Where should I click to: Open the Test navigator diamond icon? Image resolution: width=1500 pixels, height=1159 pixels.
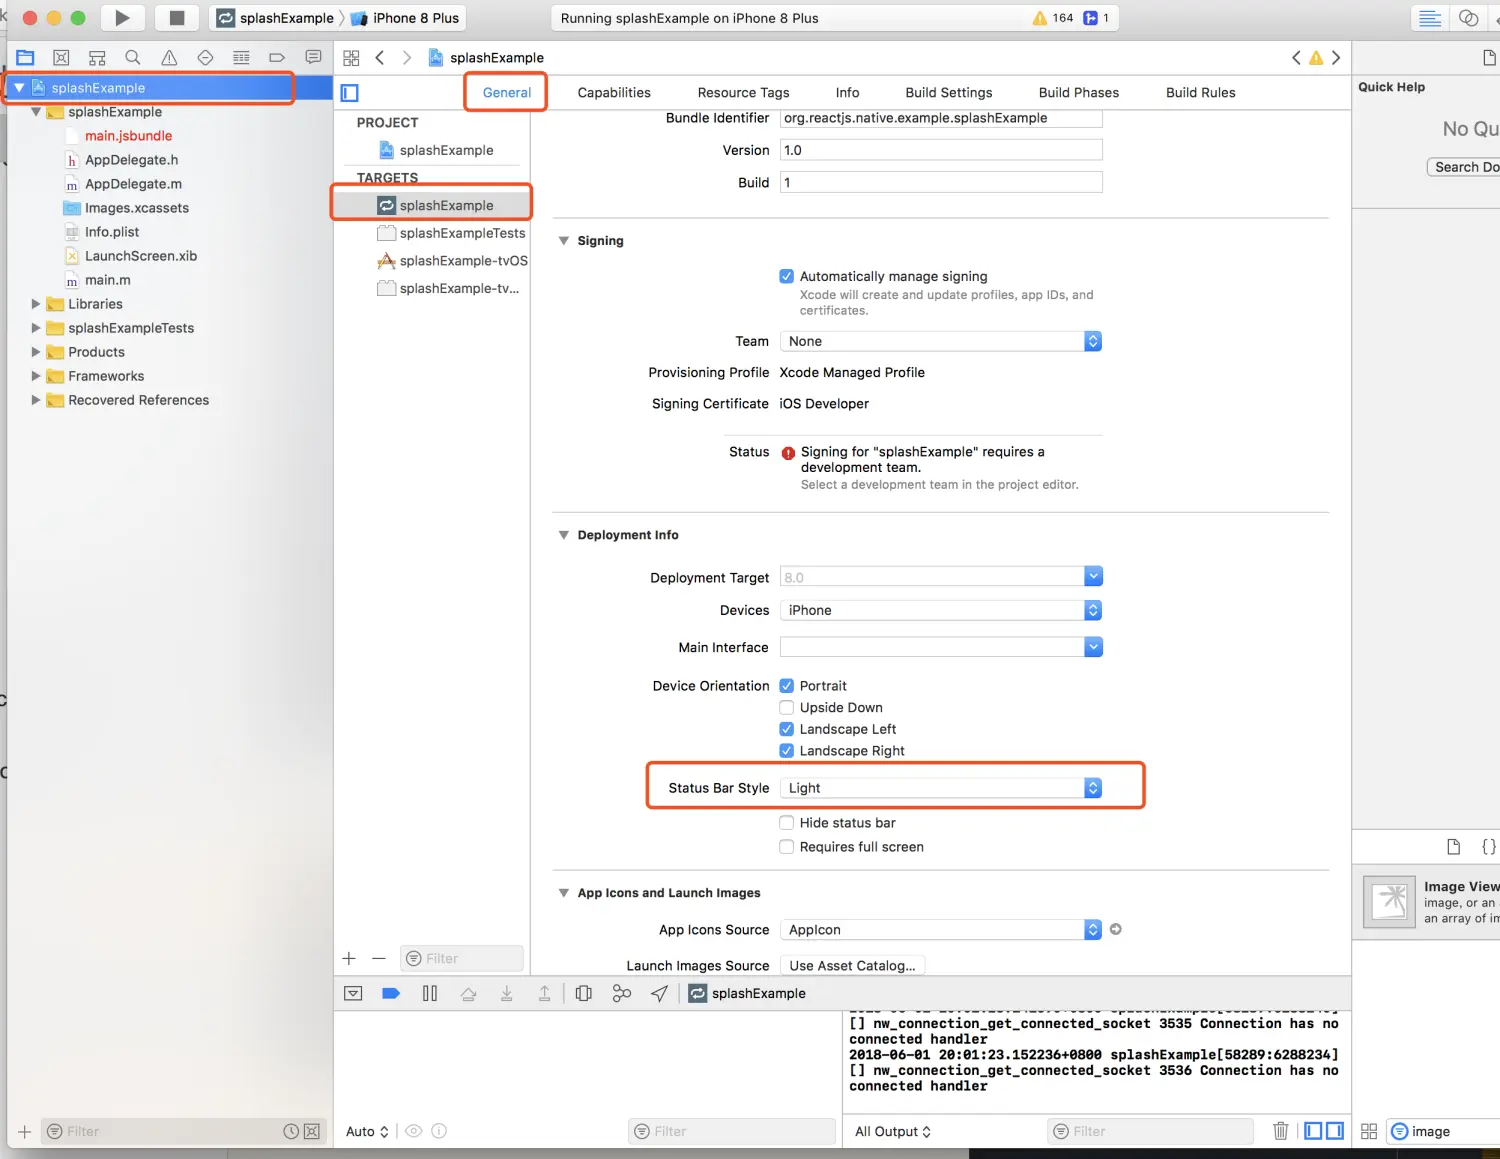click(x=205, y=58)
